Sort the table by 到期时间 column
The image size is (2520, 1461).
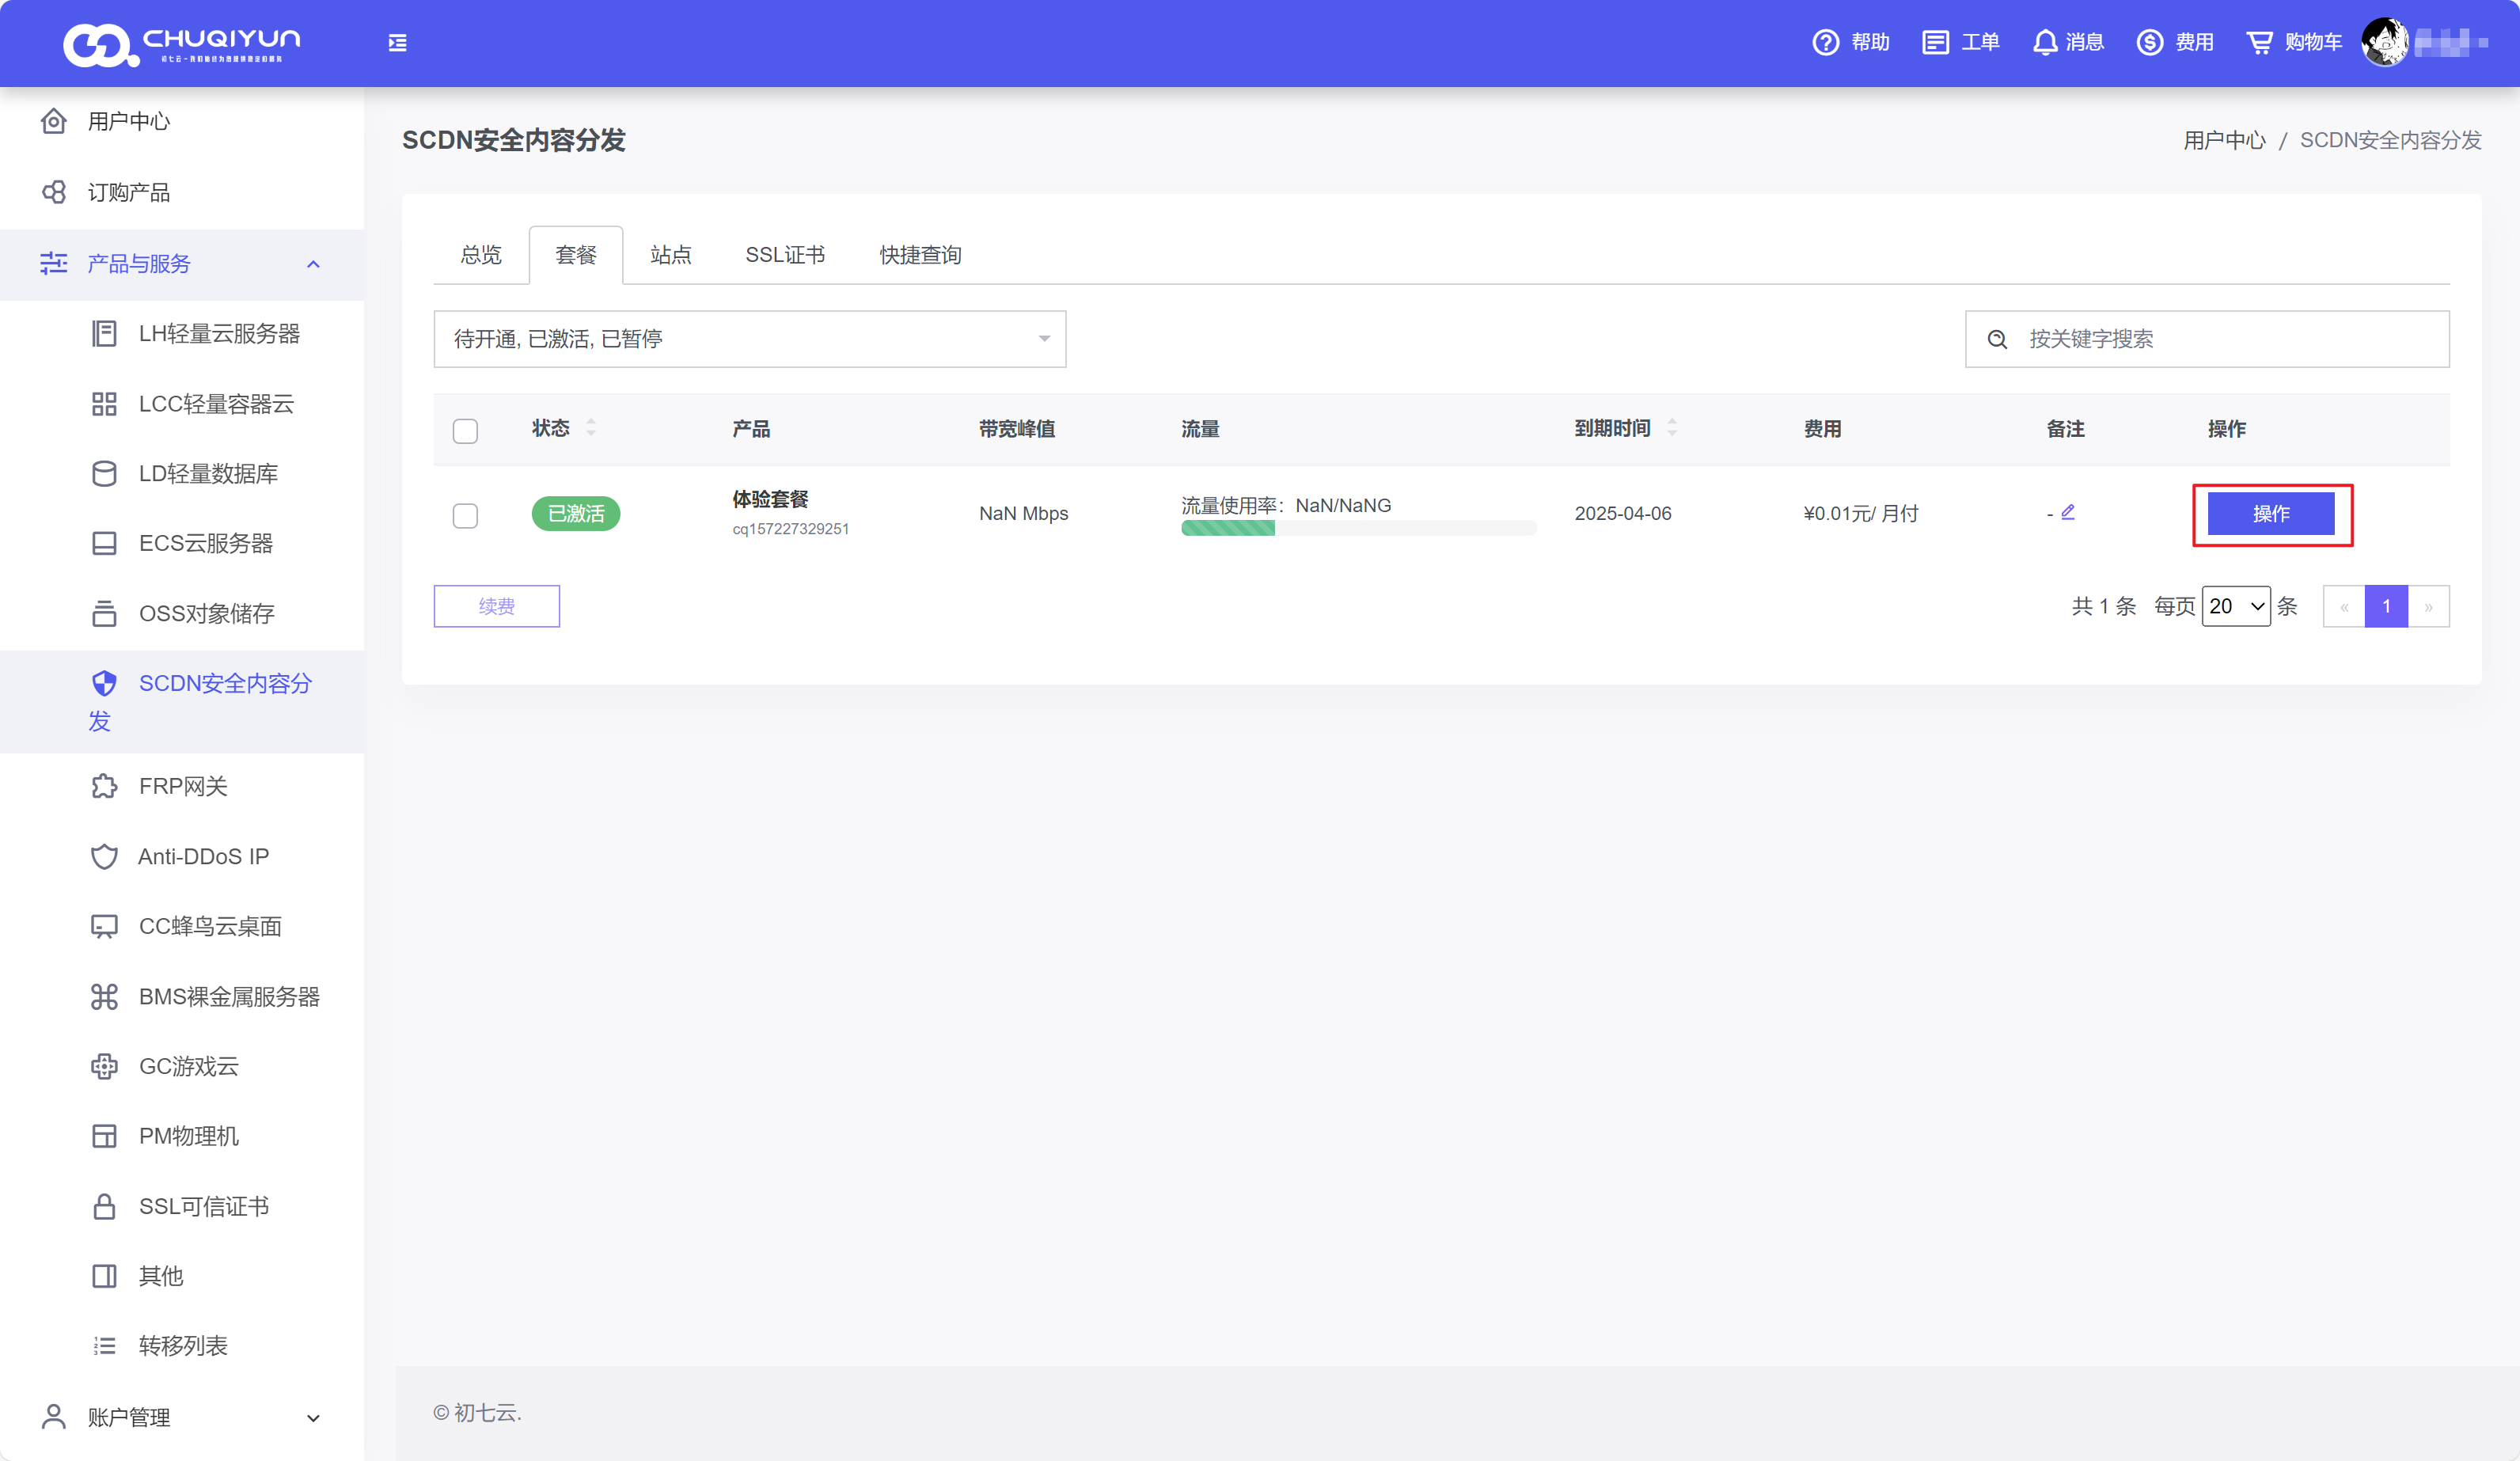pyautogui.click(x=1672, y=428)
